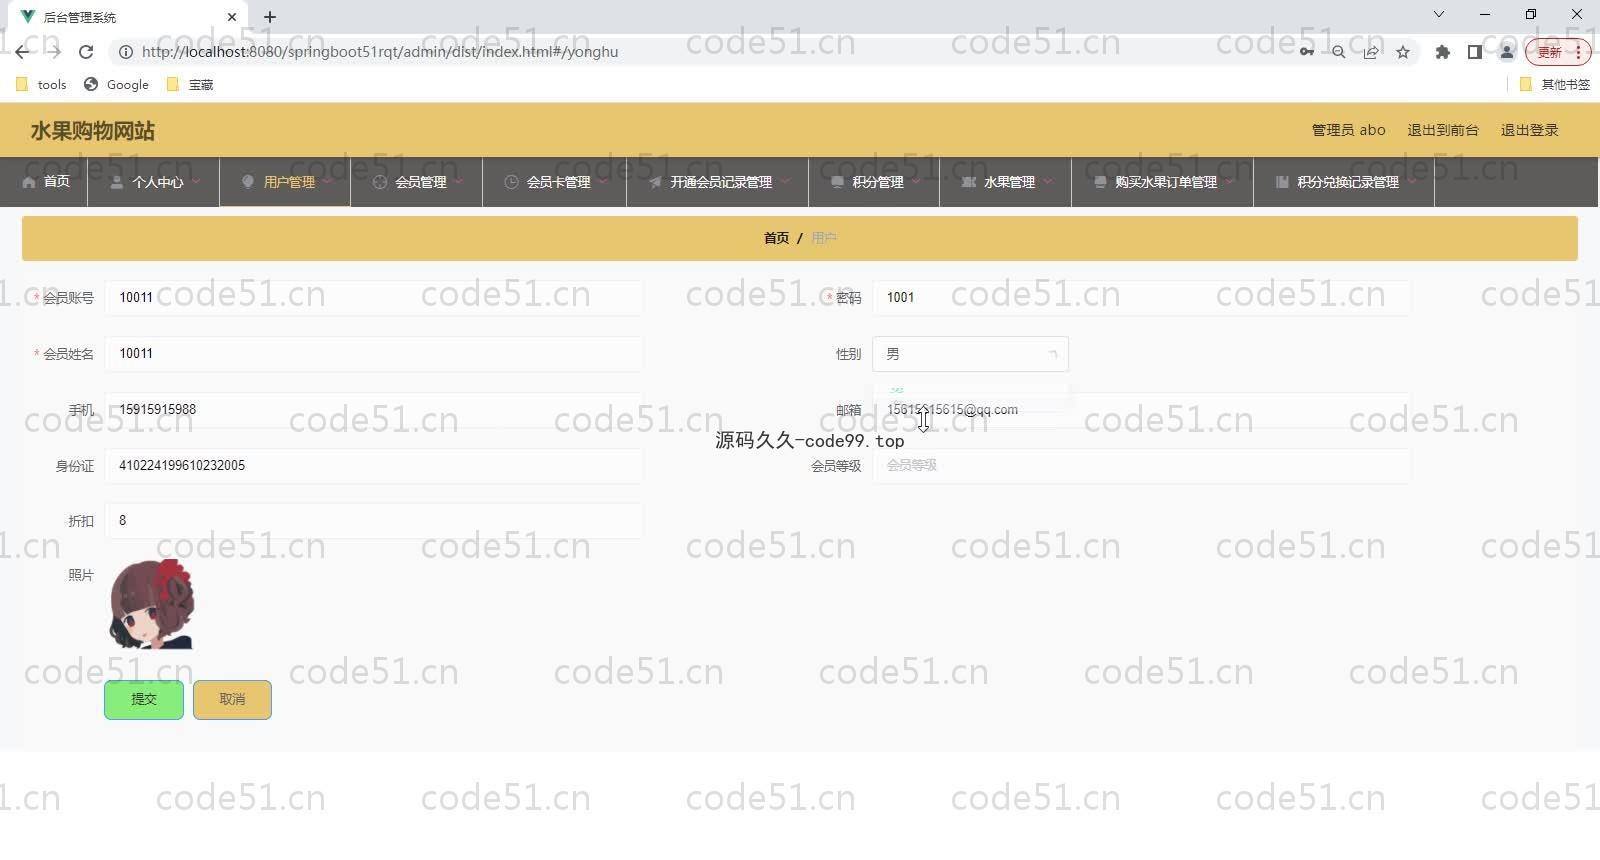Click the 手机 input field
The image size is (1600, 860).
tap(373, 410)
